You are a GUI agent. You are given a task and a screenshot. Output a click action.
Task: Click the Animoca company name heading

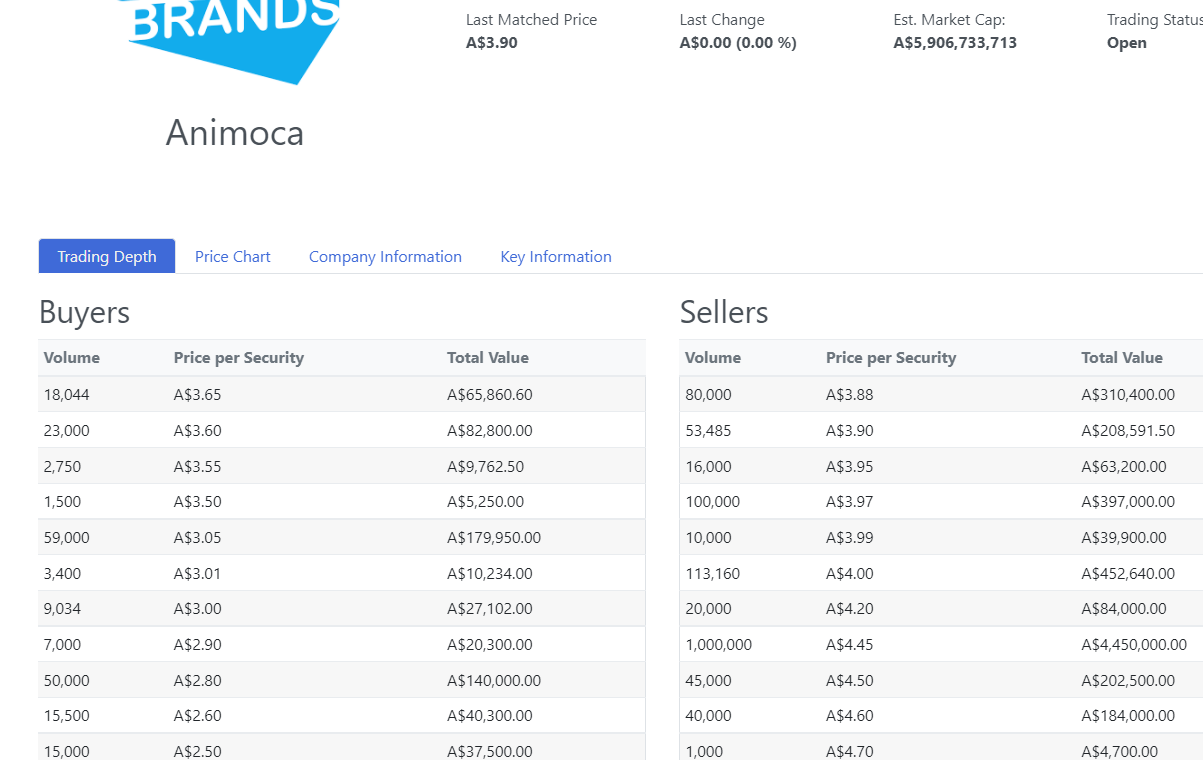235,133
